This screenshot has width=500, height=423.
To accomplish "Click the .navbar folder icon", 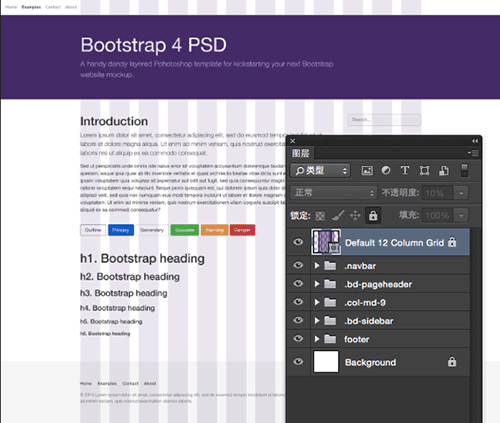I will 330,266.
